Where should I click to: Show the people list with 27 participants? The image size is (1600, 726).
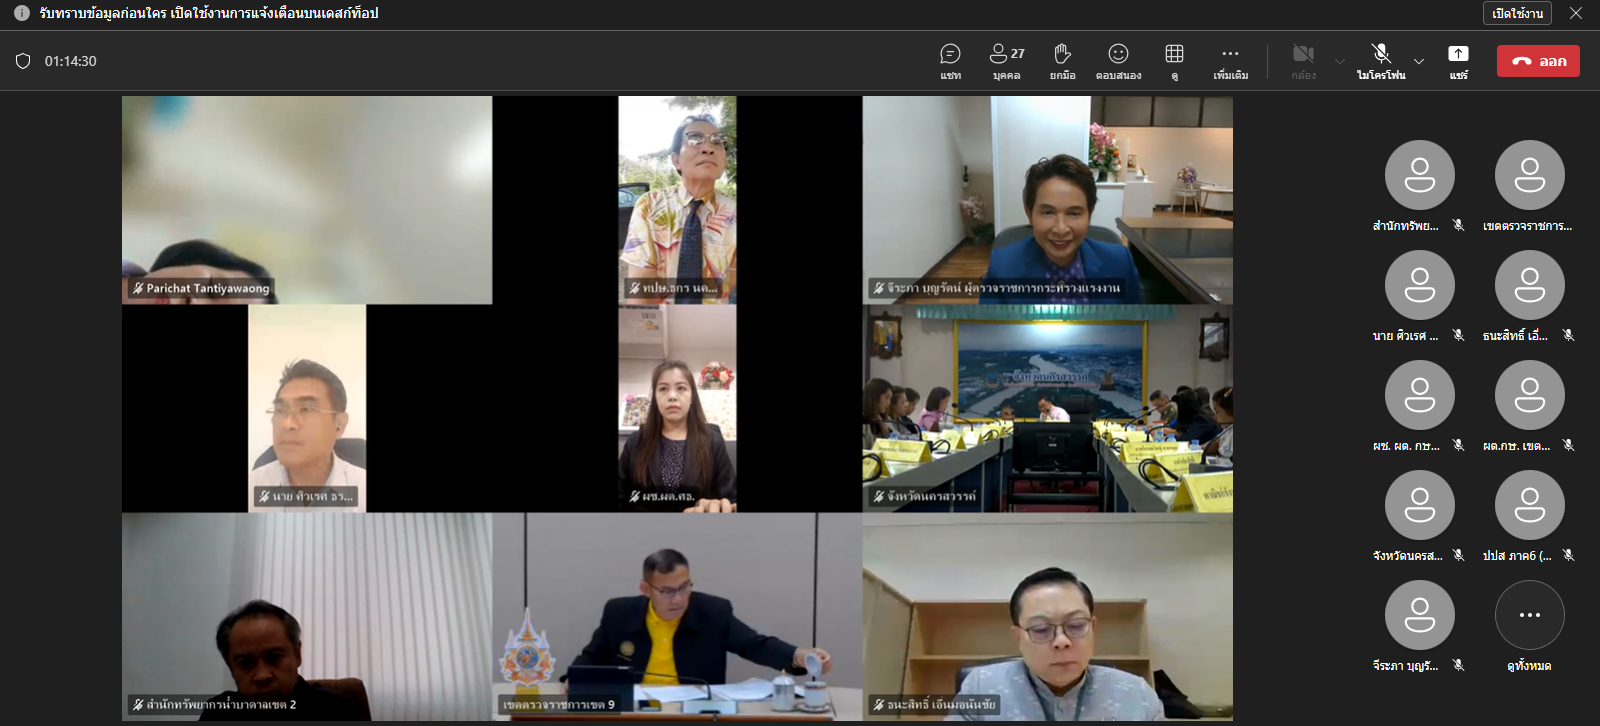coord(1006,60)
